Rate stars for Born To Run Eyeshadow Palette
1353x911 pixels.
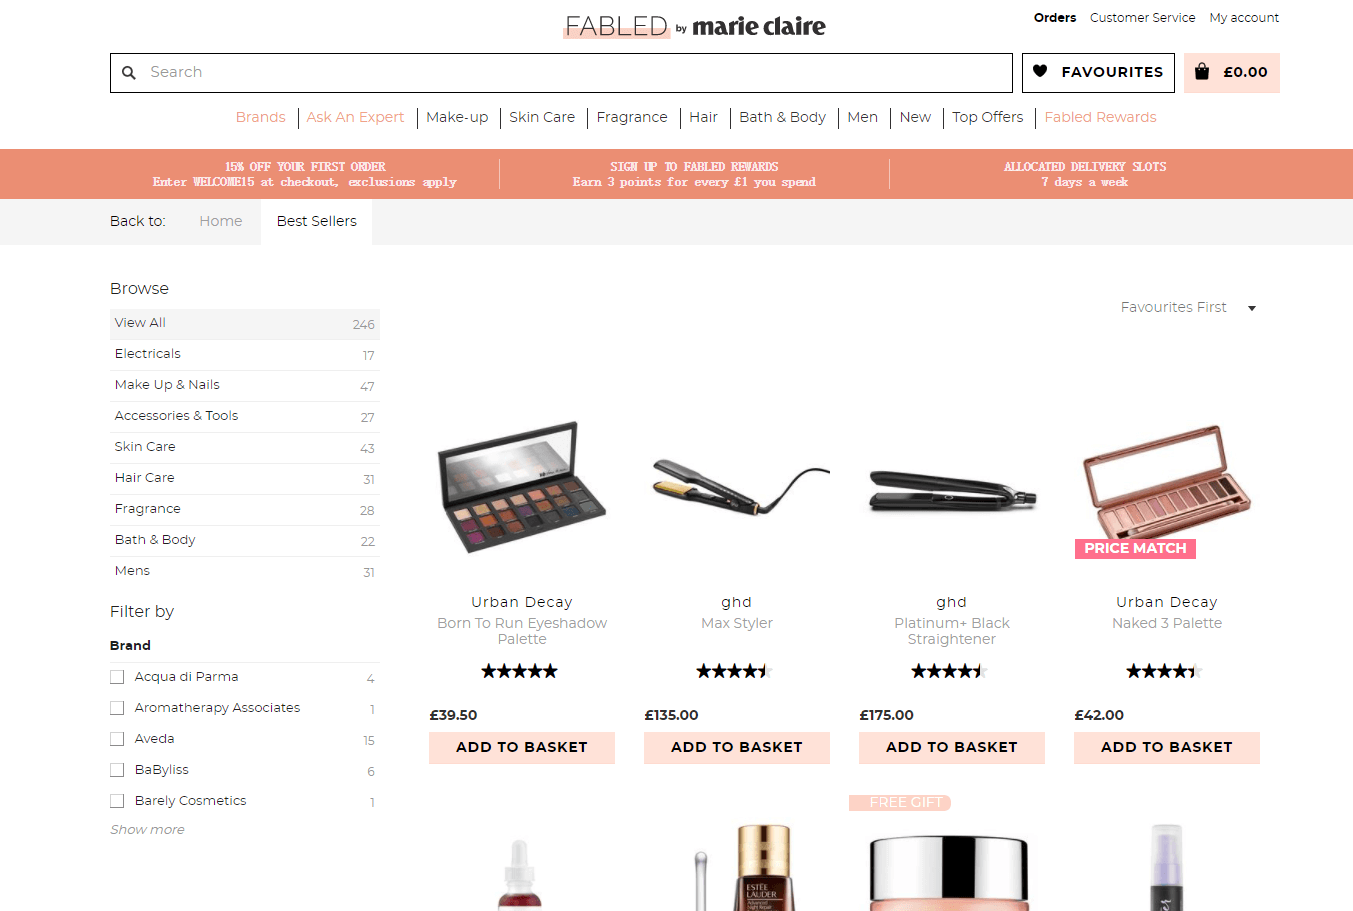520,671
